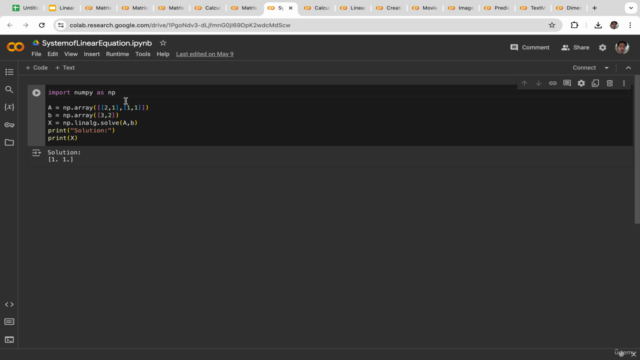
Task: Move cell down with arrow icon
Action: tap(538, 83)
